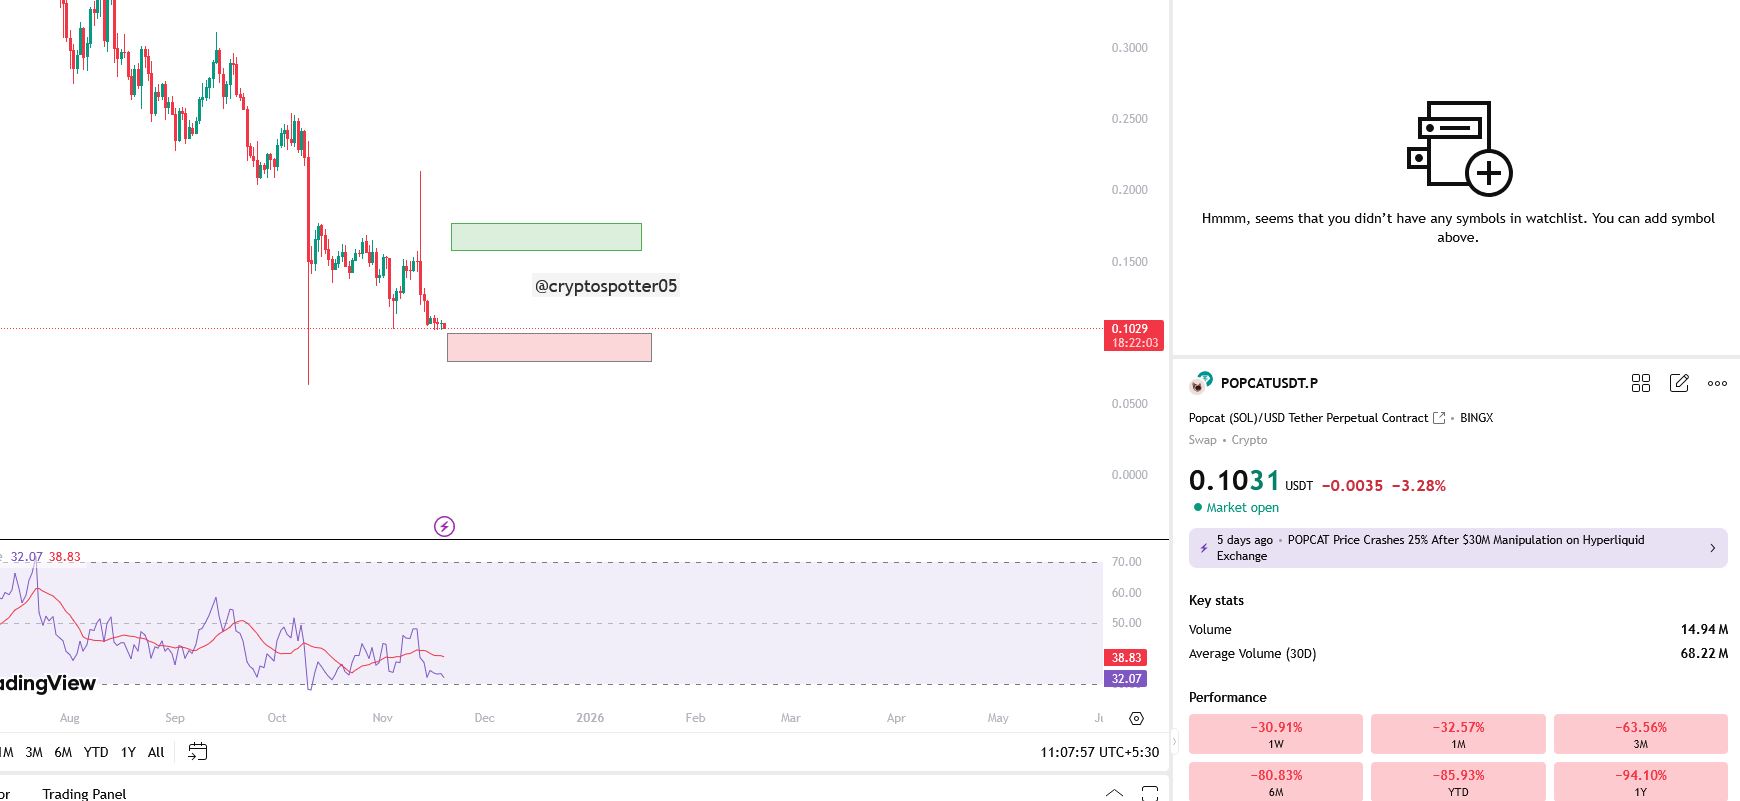
Task: Click the 0.2000 price axis label
Action: coord(1129,190)
